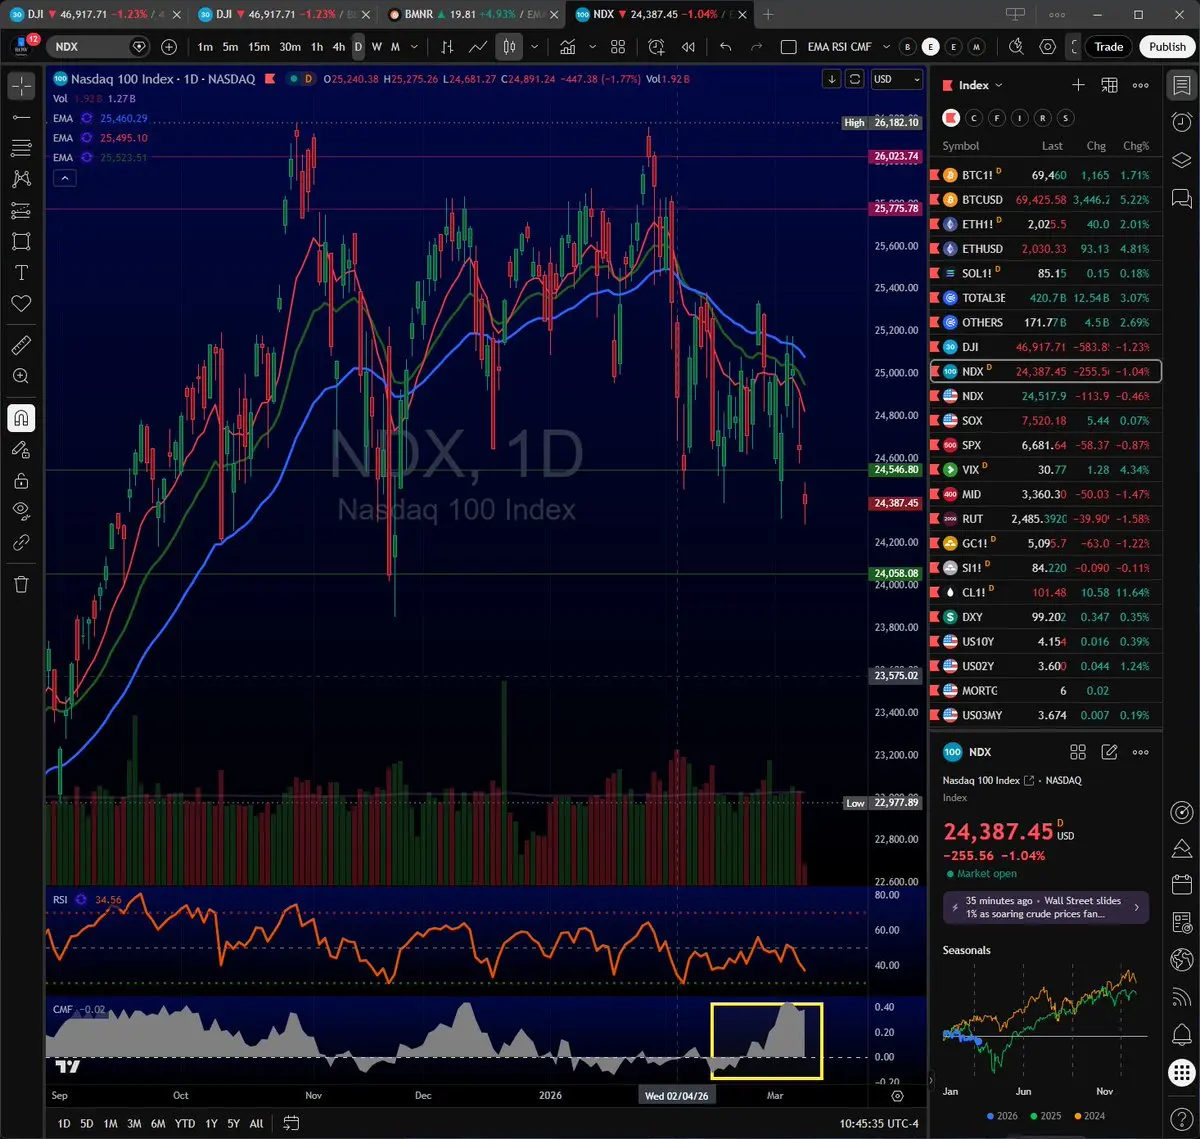
Task: Undo the last chart action
Action: (x=725, y=47)
